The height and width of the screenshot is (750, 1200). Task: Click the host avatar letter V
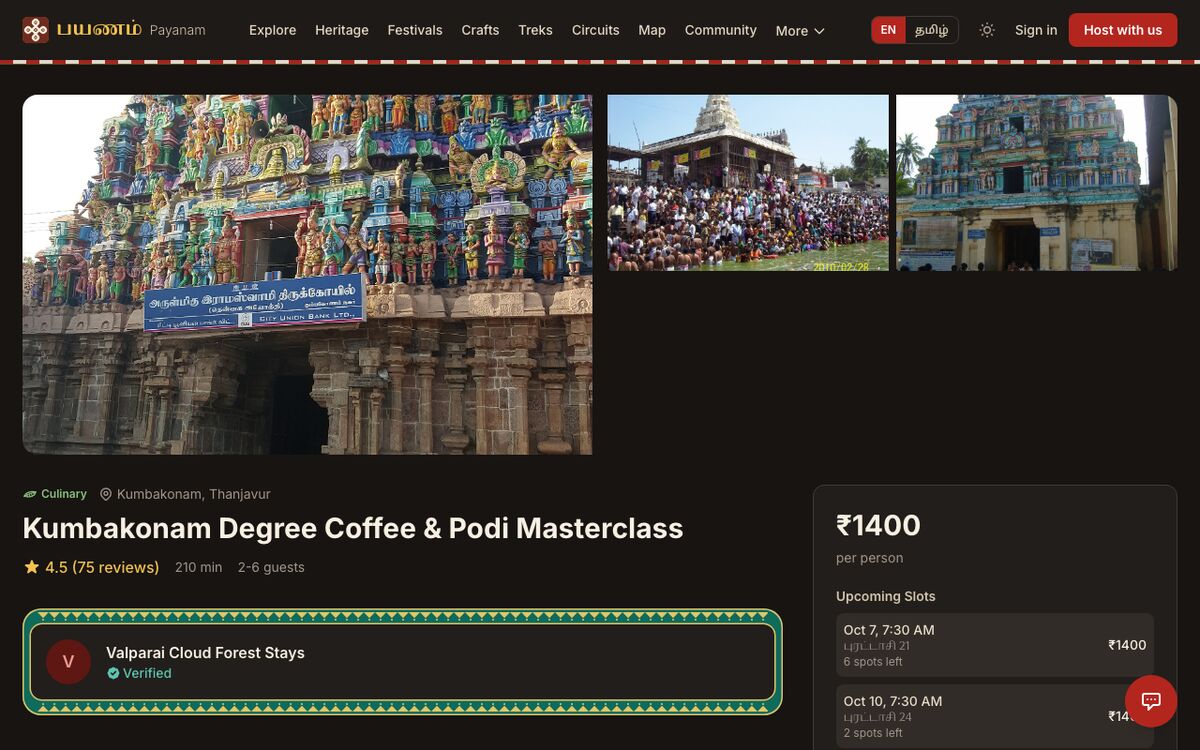[68, 662]
